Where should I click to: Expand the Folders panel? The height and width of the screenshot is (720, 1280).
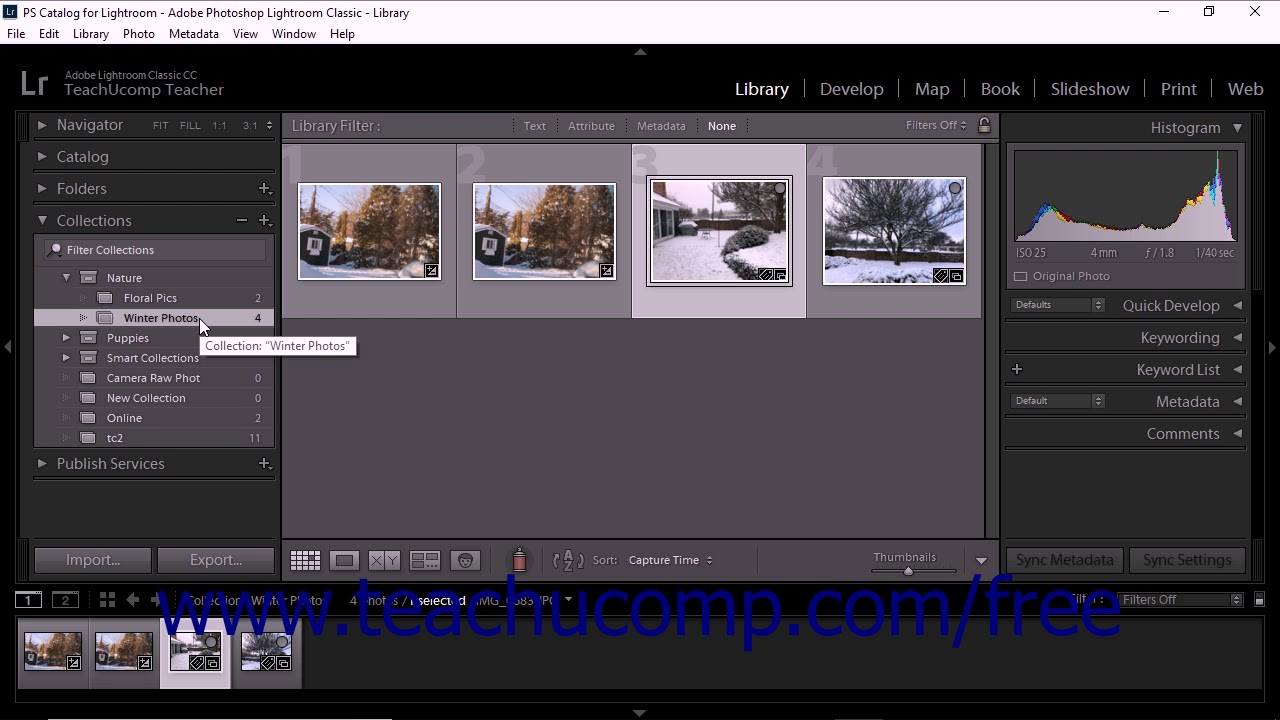[x=42, y=188]
